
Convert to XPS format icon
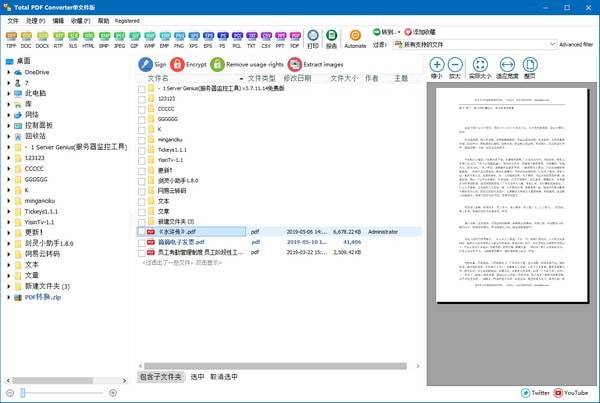click(x=194, y=36)
